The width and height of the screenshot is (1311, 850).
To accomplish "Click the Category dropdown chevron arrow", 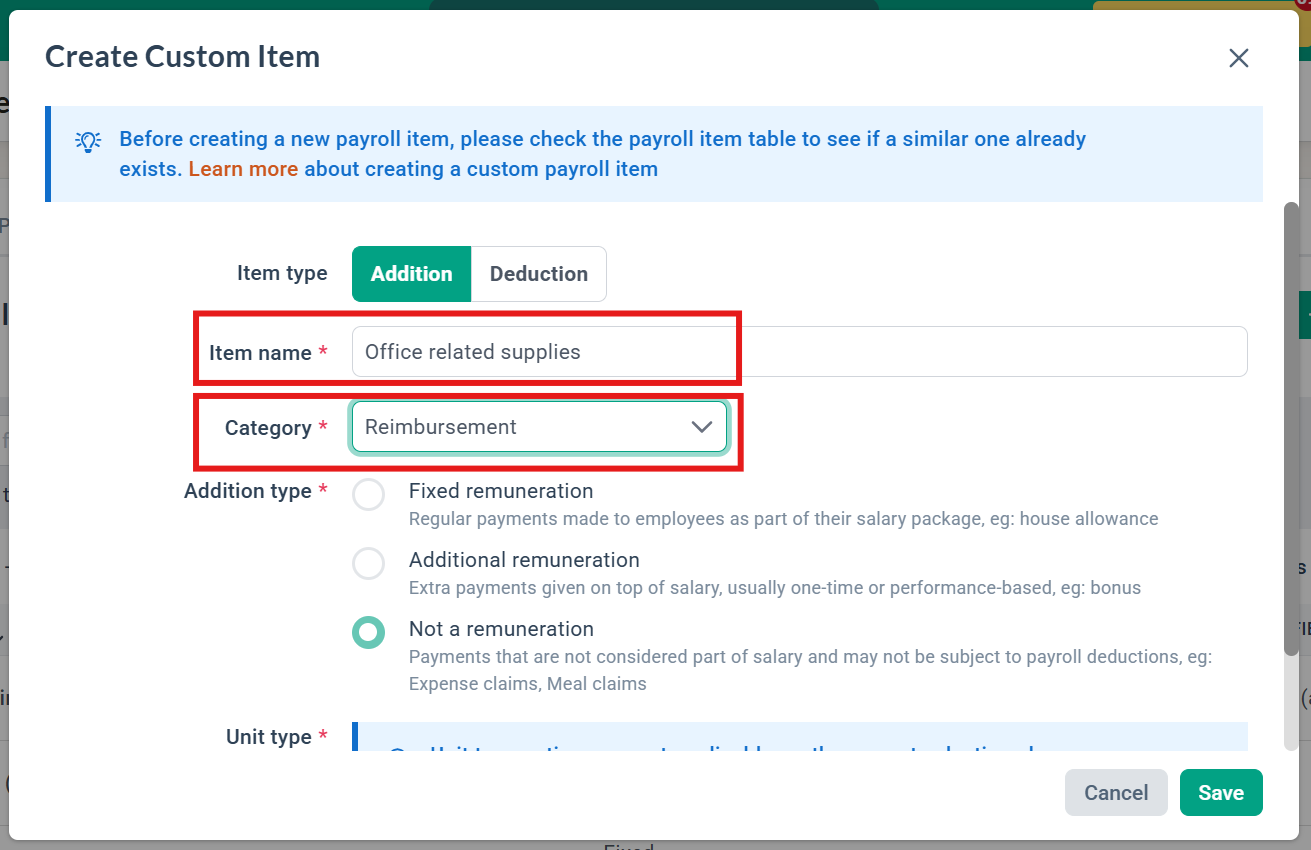I will pos(702,427).
